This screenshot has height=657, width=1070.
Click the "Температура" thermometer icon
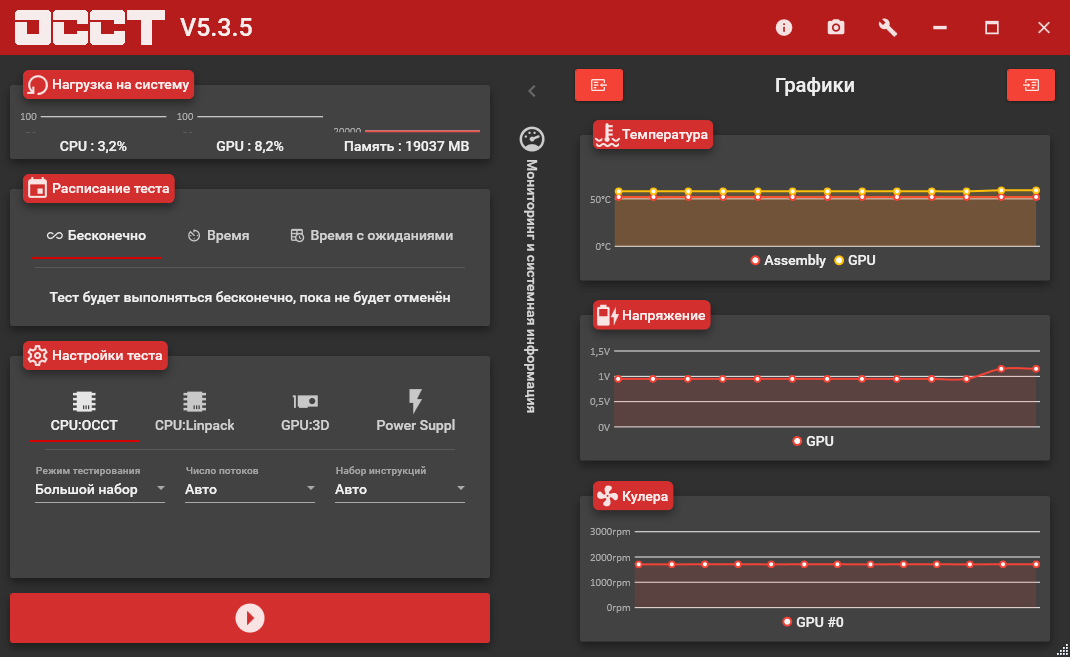tap(607, 134)
